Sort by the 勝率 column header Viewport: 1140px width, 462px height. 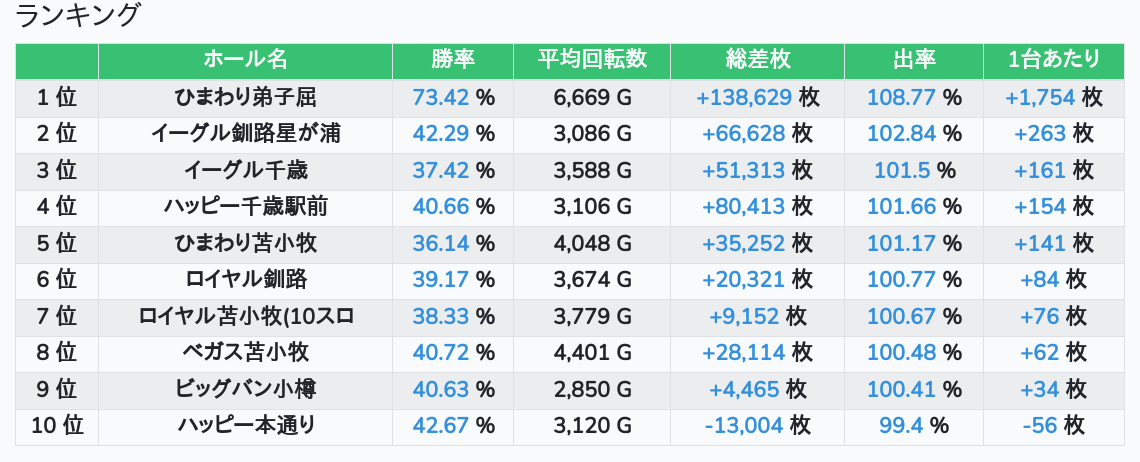click(453, 60)
